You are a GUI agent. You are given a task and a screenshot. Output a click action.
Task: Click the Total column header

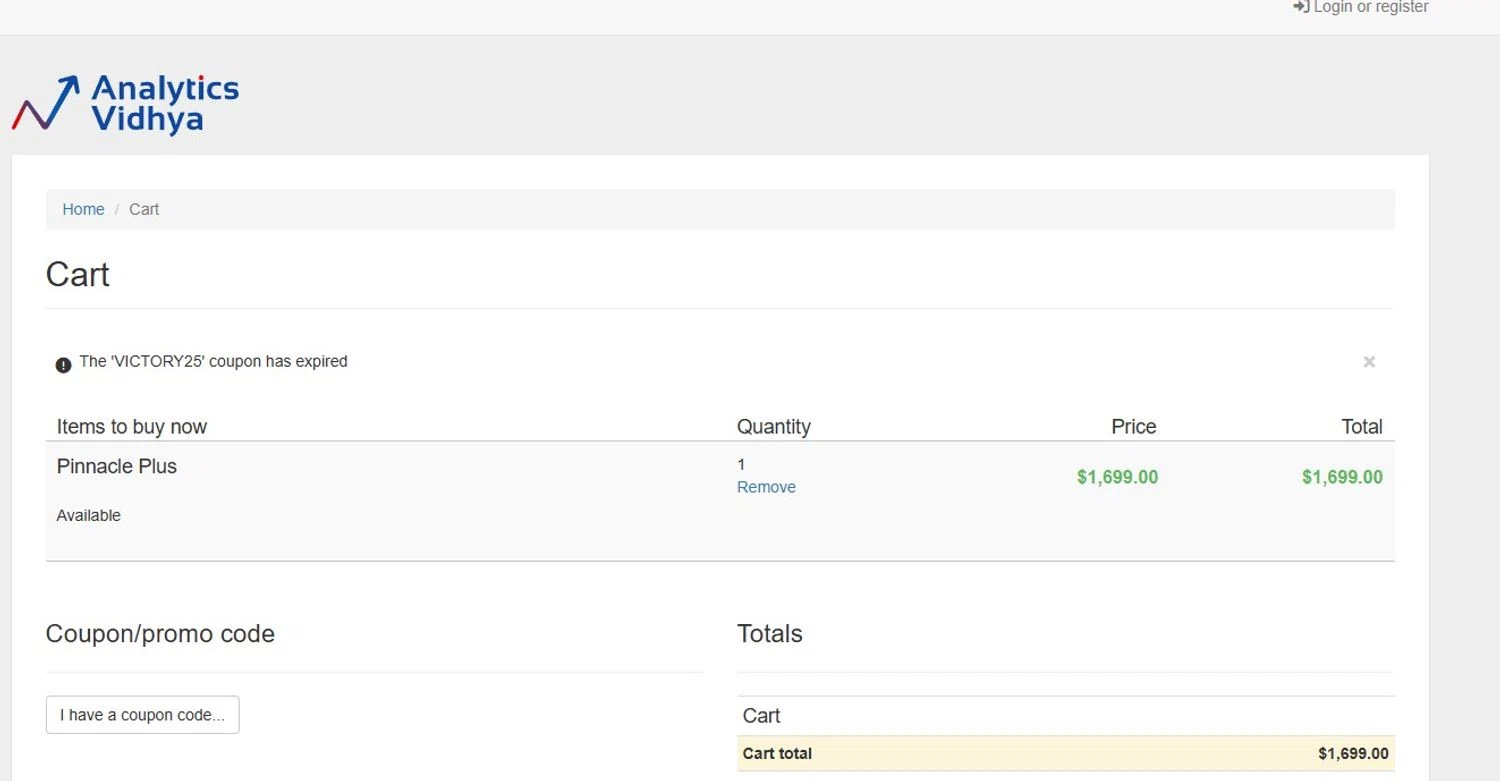click(1362, 427)
